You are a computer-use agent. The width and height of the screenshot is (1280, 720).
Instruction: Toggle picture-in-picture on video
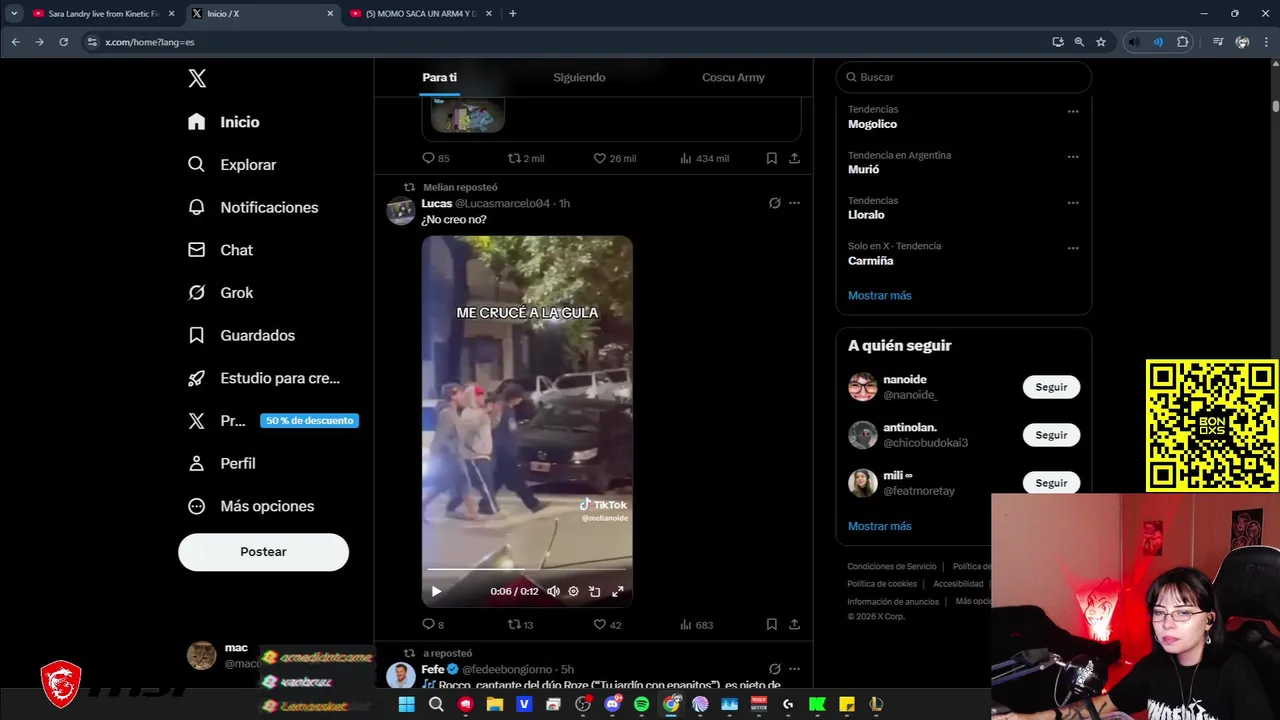595,591
